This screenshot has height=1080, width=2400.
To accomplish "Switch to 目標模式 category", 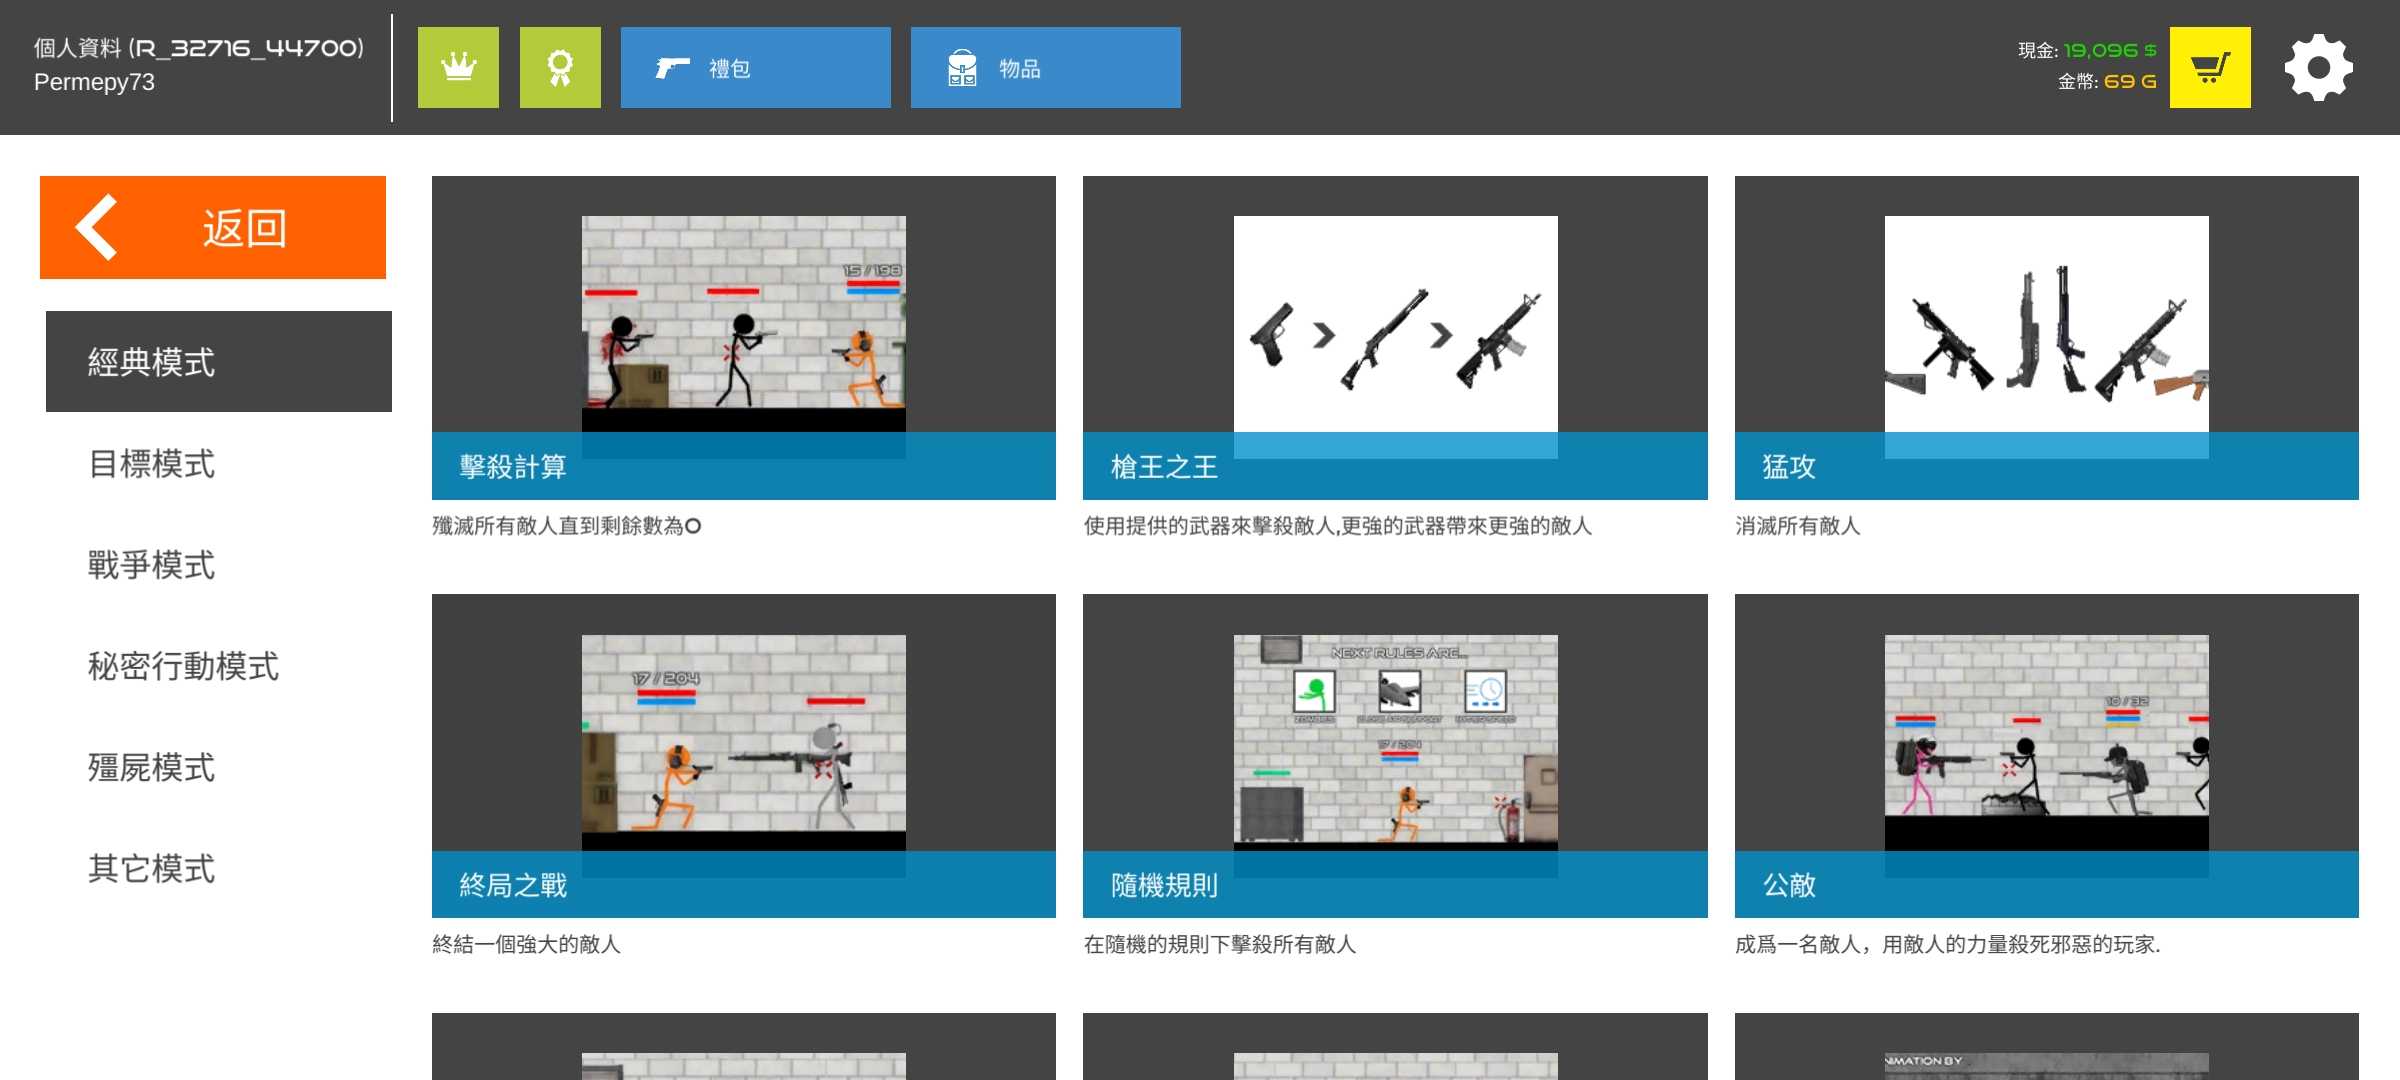I will 152,464.
